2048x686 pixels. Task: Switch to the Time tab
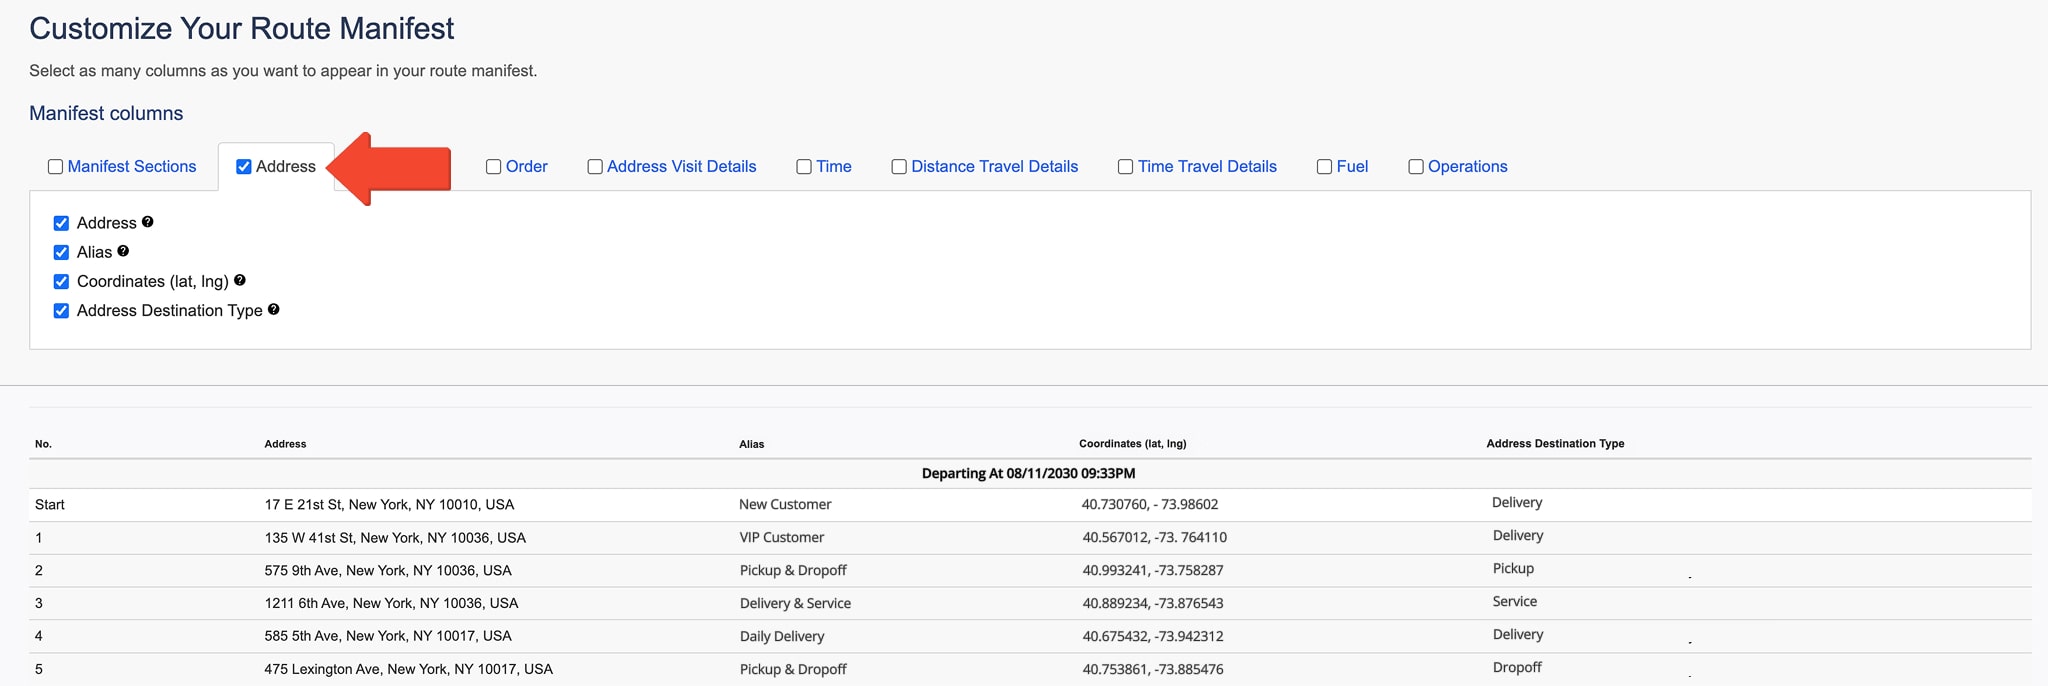click(x=834, y=167)
